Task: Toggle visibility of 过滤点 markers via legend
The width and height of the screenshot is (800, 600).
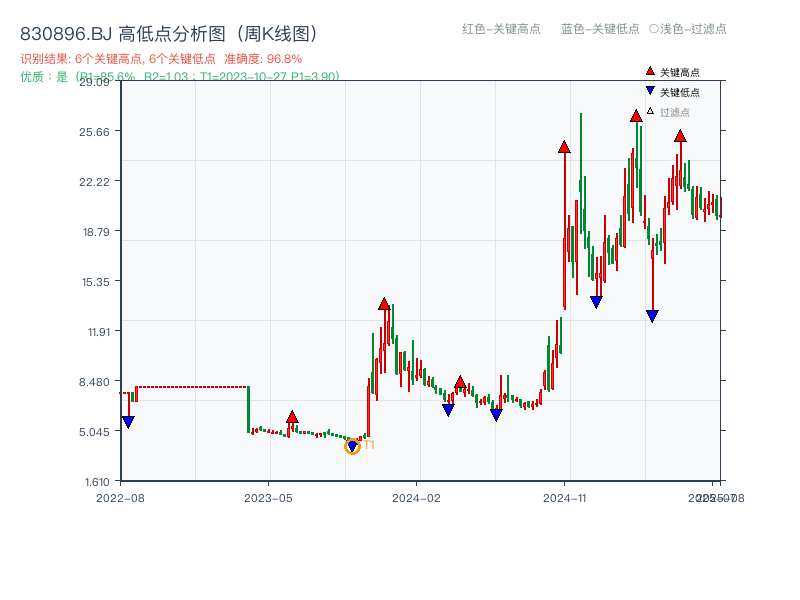Action: pyautogui.click(x=690, y=30)
